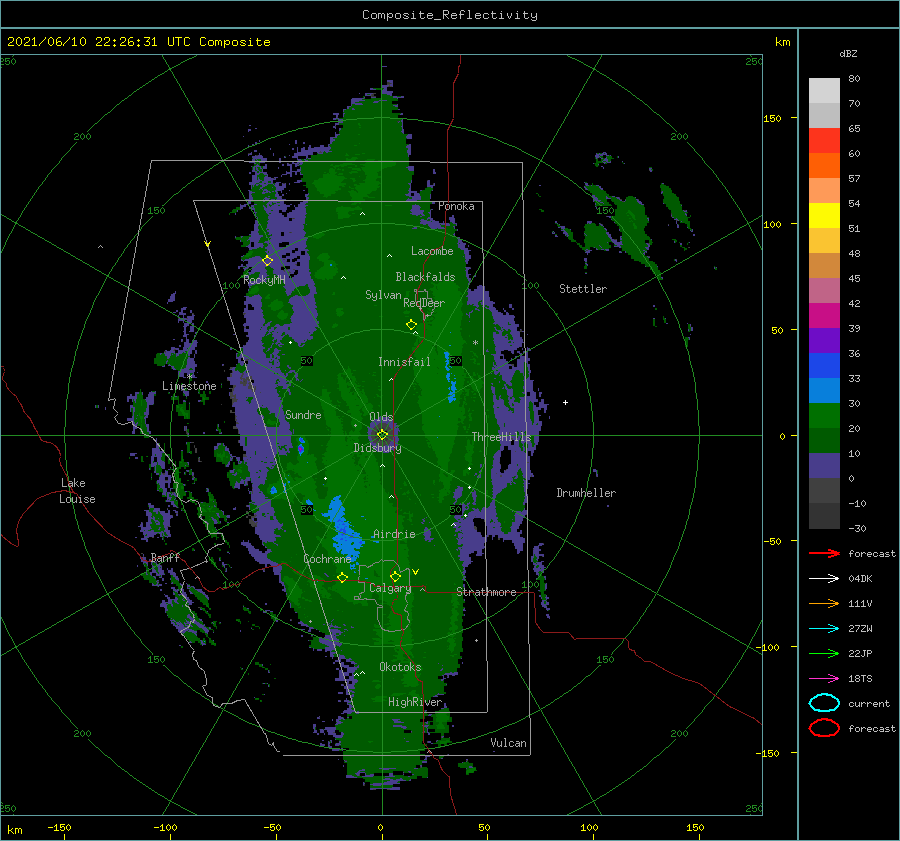Click the cyan 27ZW arrow icon
The width and height of the screenshot is (900, 841).
824,629
